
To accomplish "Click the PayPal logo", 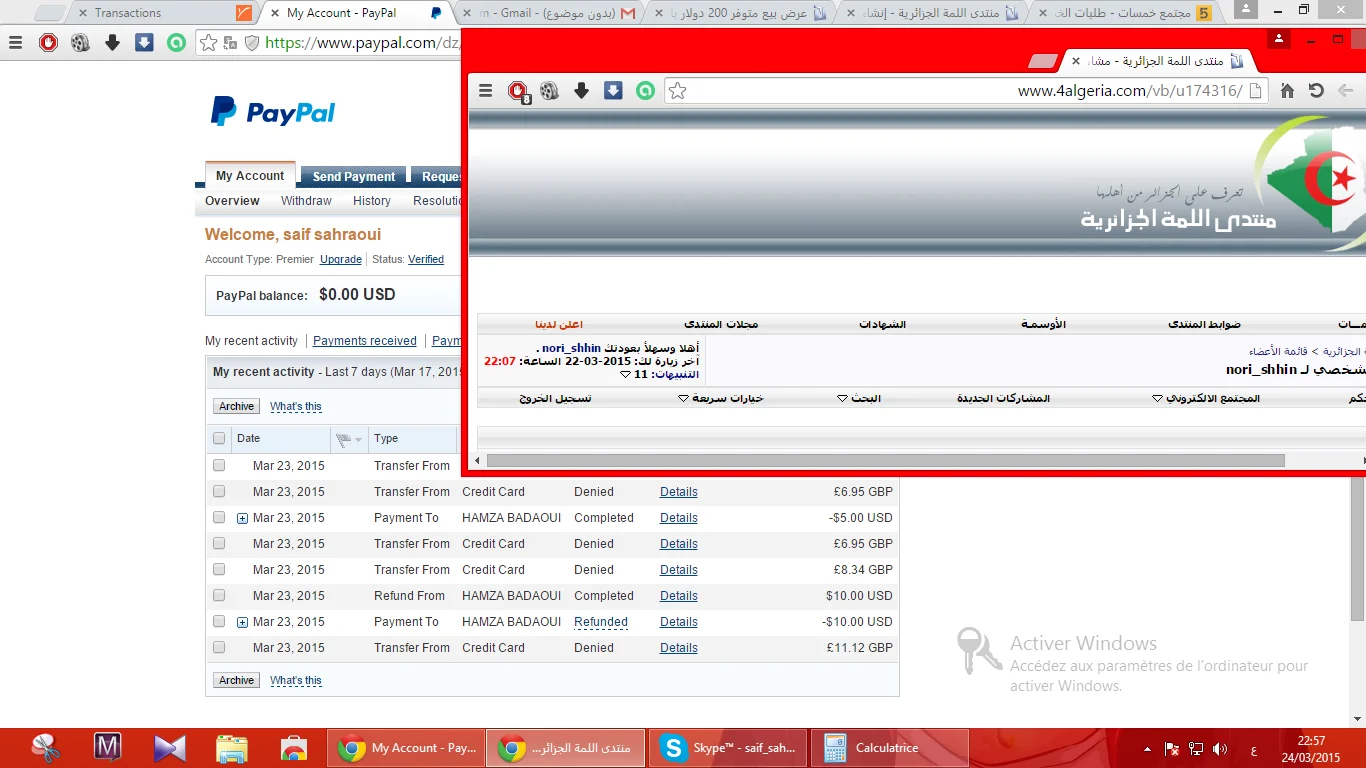I will pos(273,112).
